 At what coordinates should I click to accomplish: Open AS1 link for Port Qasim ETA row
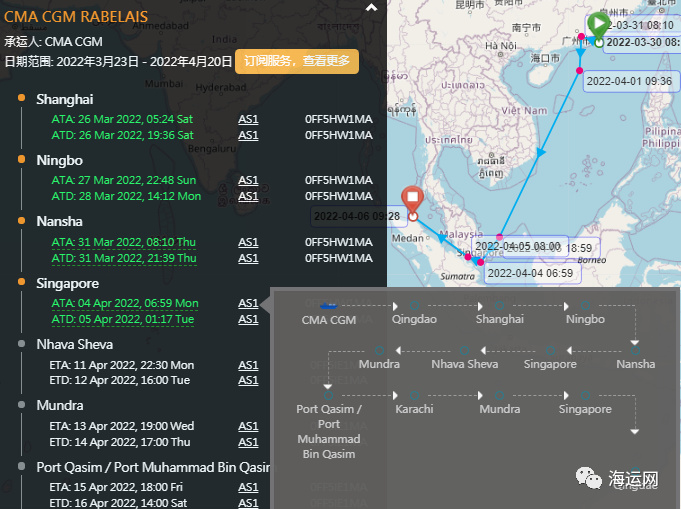point(248,487)
